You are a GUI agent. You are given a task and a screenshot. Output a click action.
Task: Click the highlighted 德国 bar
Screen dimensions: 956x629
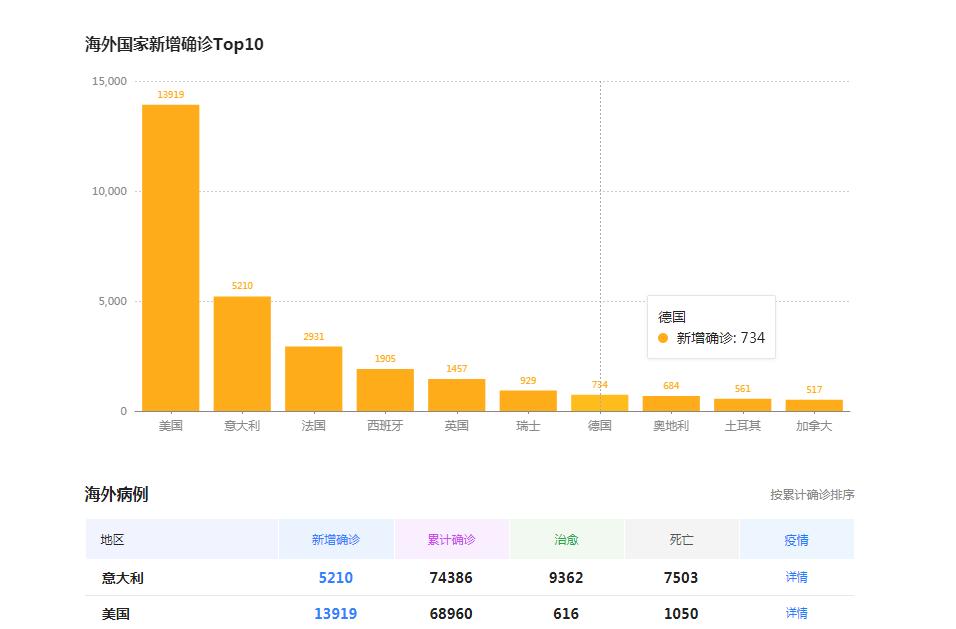click(599, 403)
